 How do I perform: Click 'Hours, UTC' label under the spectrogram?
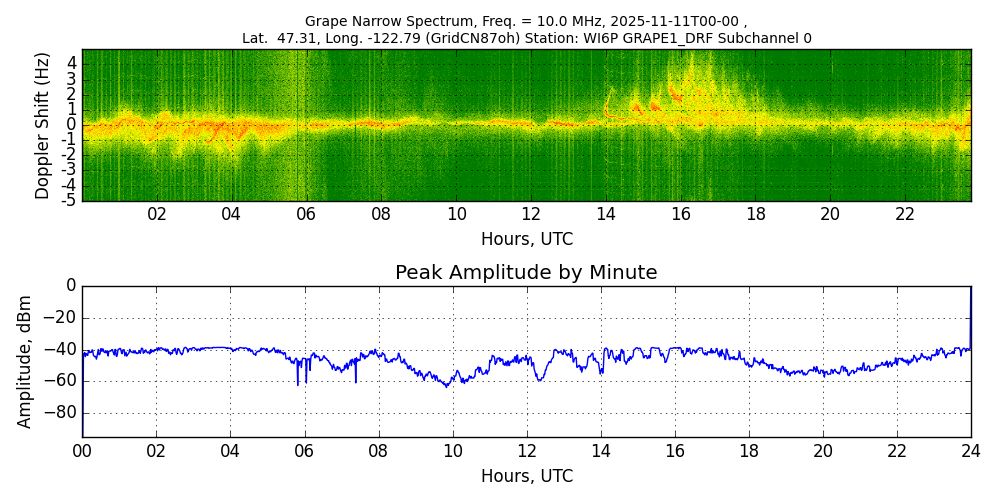pos(526,240)
